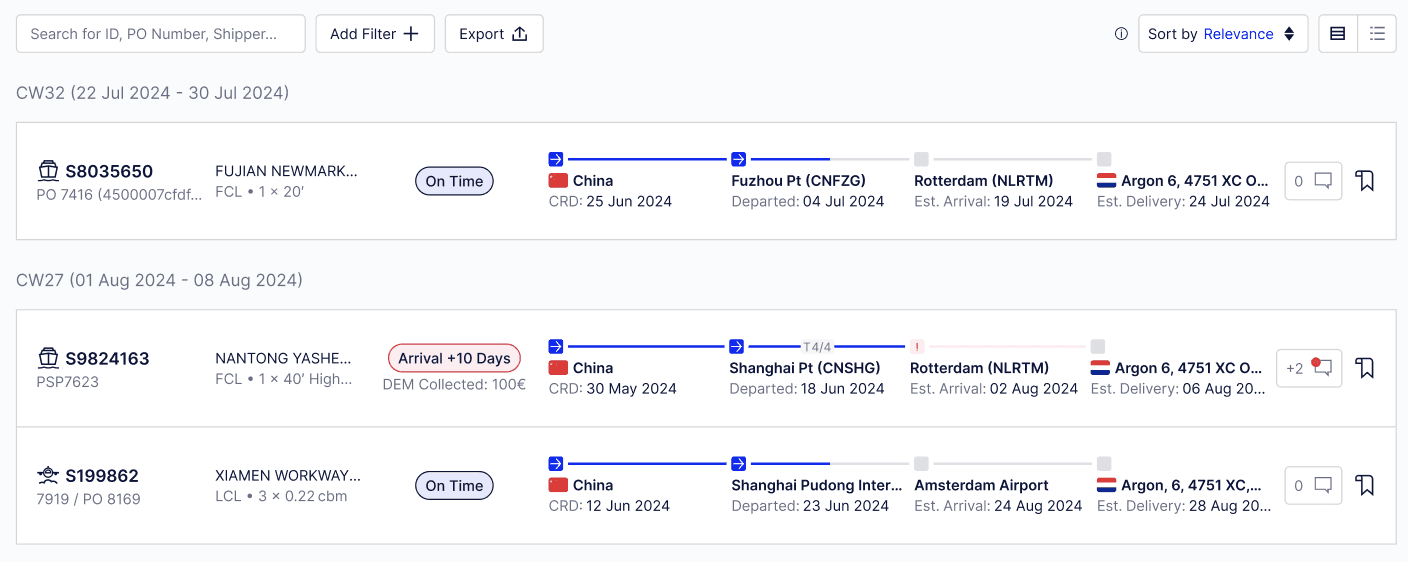Screen dimensions: 1408x562
Task: Open comments for shipment S199862
Action: click(x=1313, y=485)
